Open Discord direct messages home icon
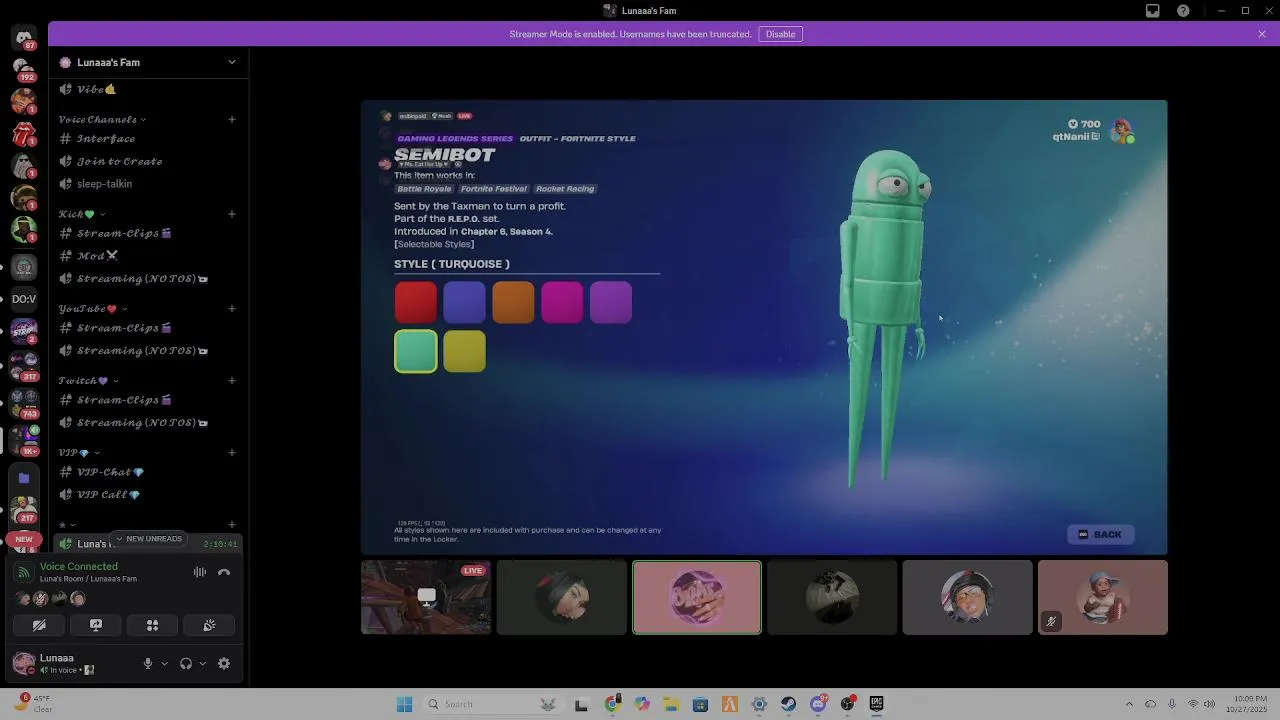The height and width of the screenshot is (720, 1280). click(24, 38)
